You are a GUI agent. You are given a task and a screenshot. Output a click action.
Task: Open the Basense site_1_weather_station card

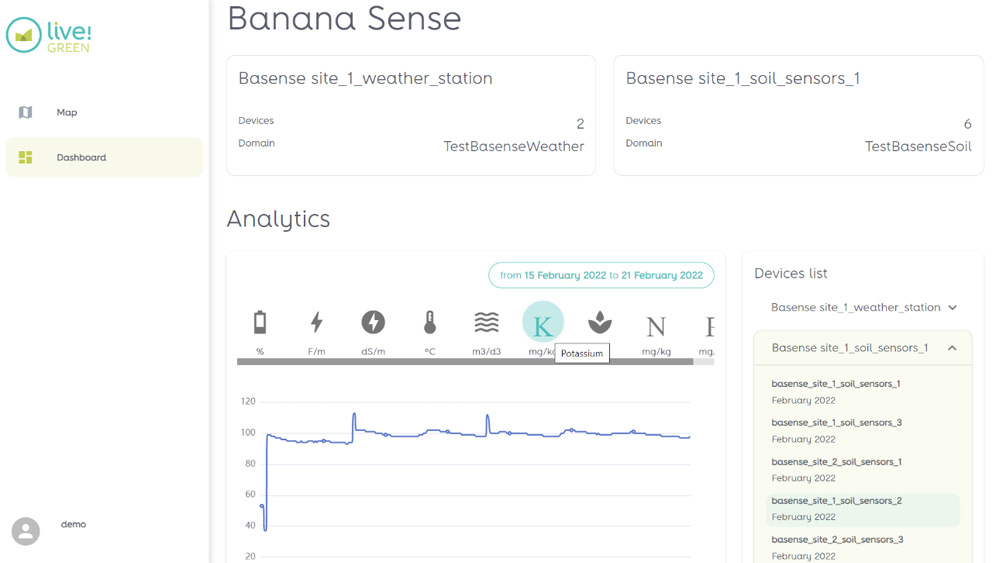411,115
